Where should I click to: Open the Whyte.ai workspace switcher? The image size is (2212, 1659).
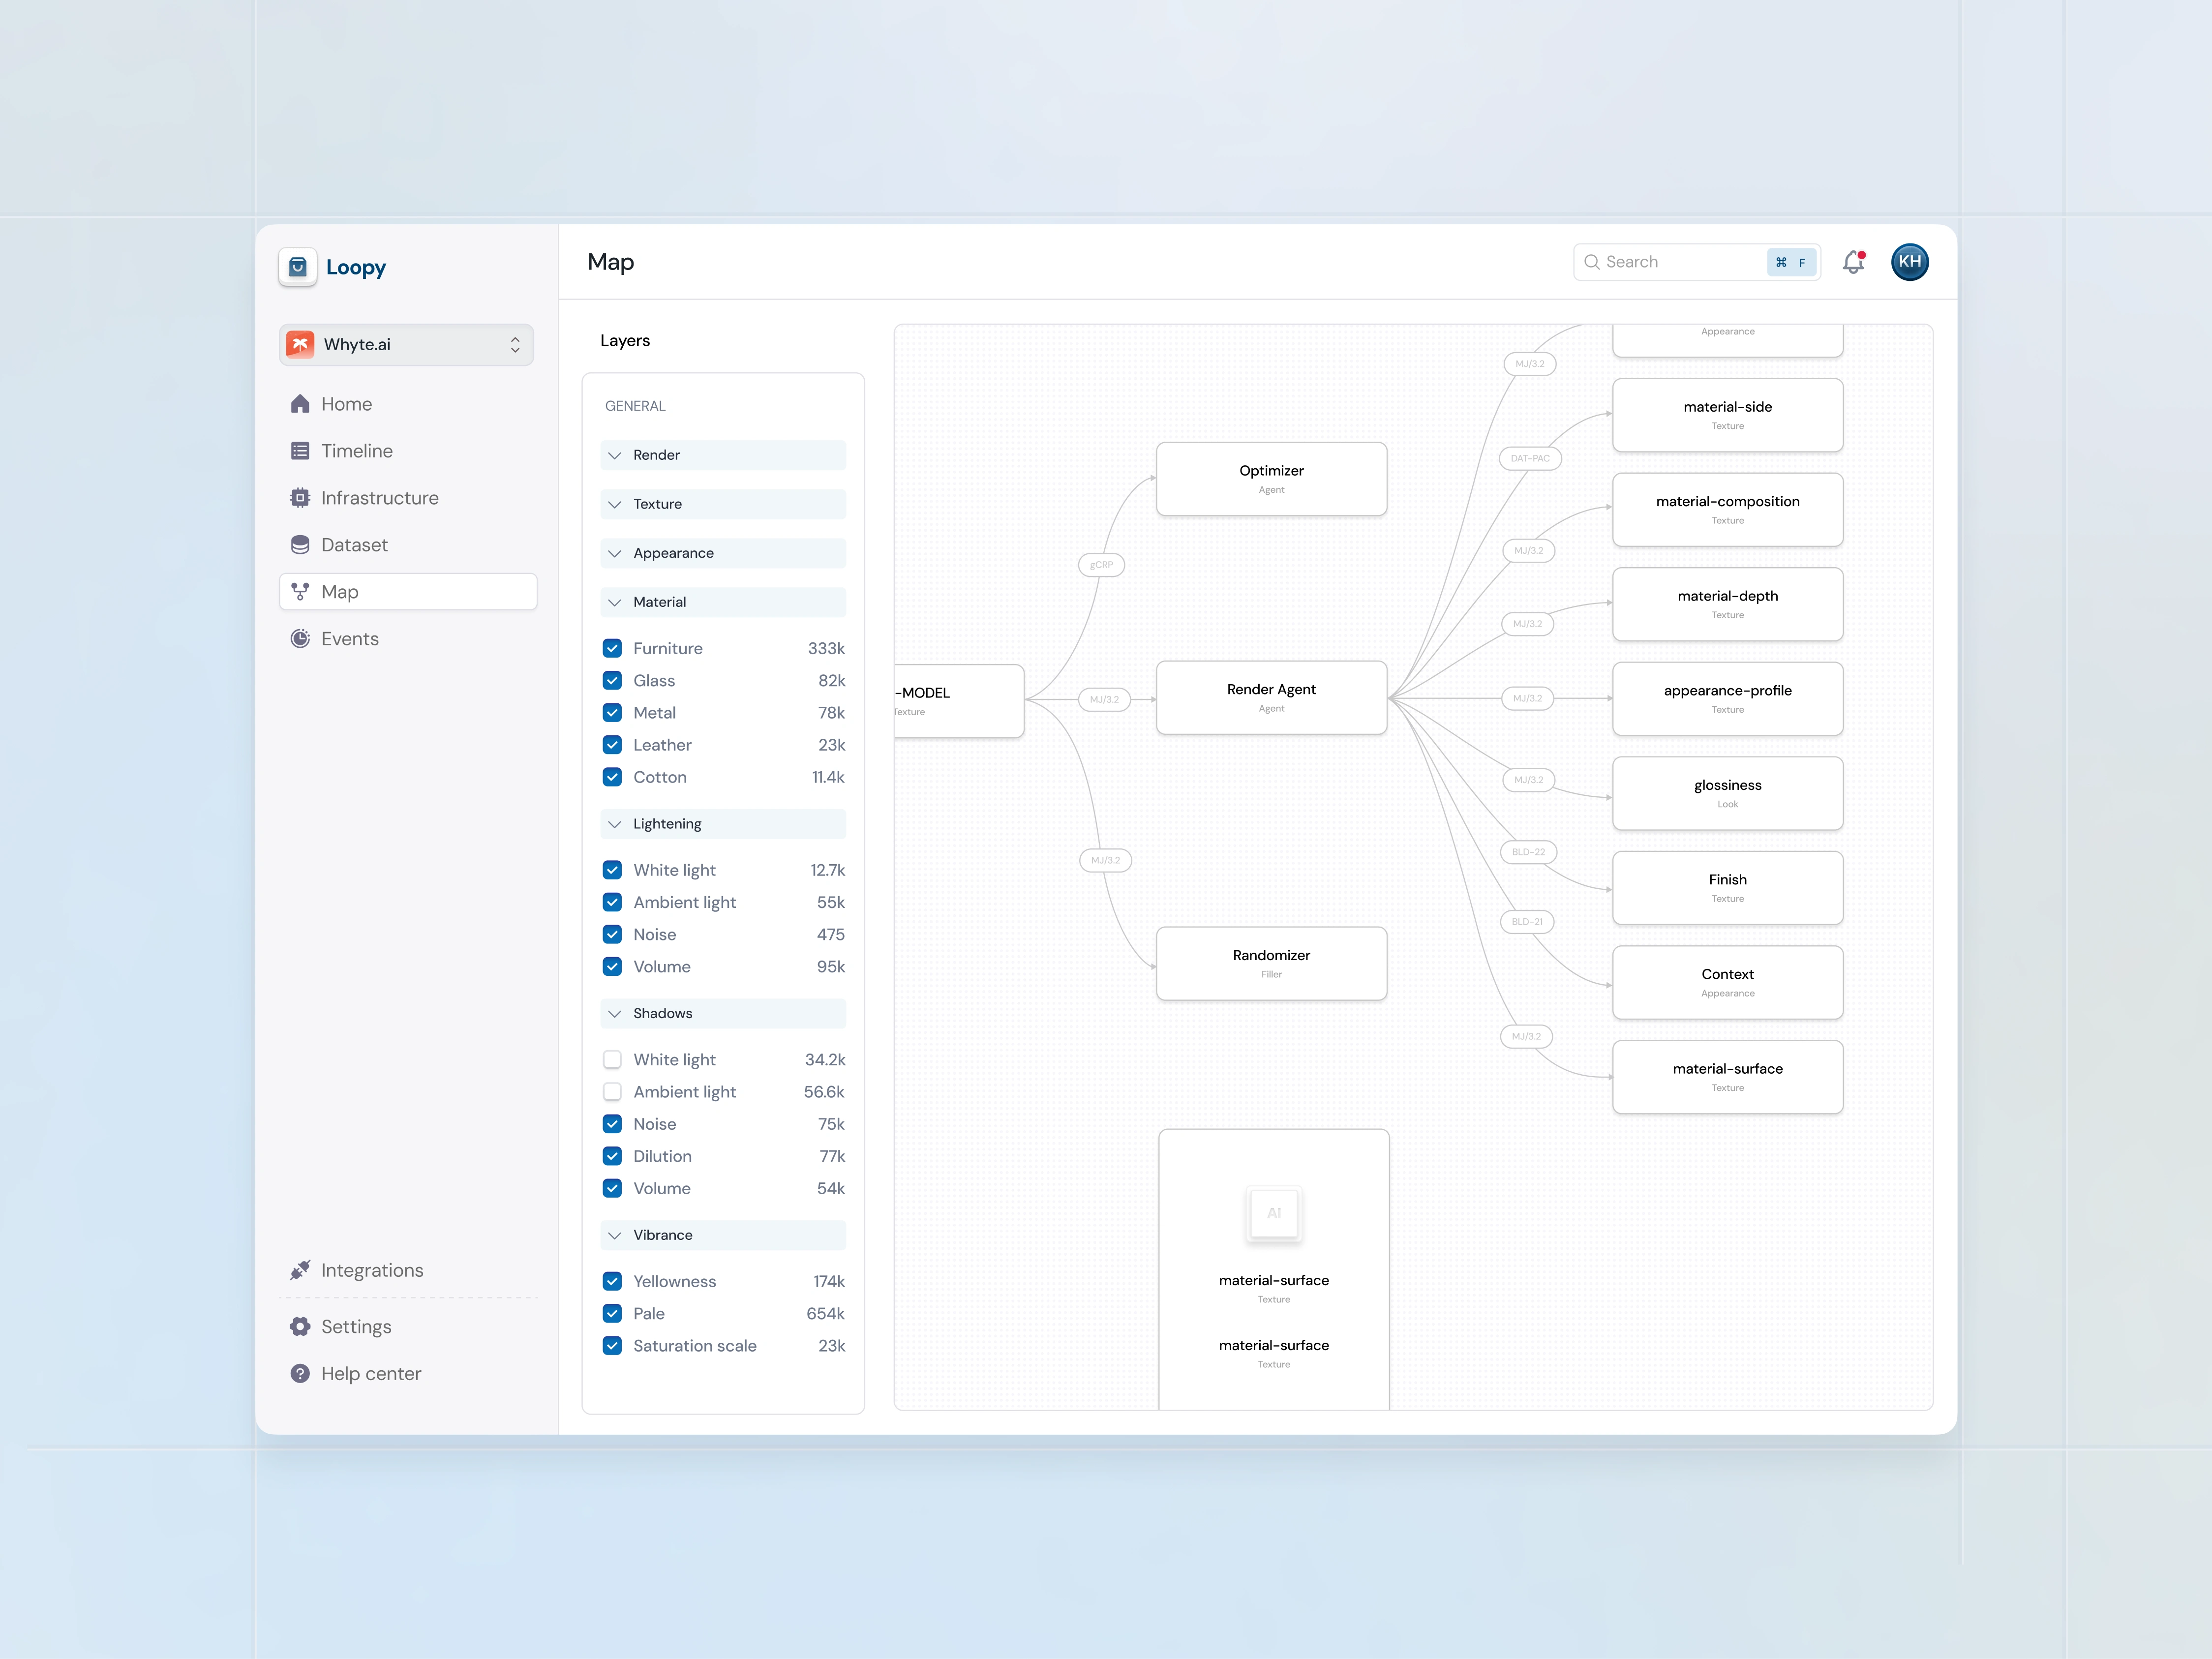407,345
